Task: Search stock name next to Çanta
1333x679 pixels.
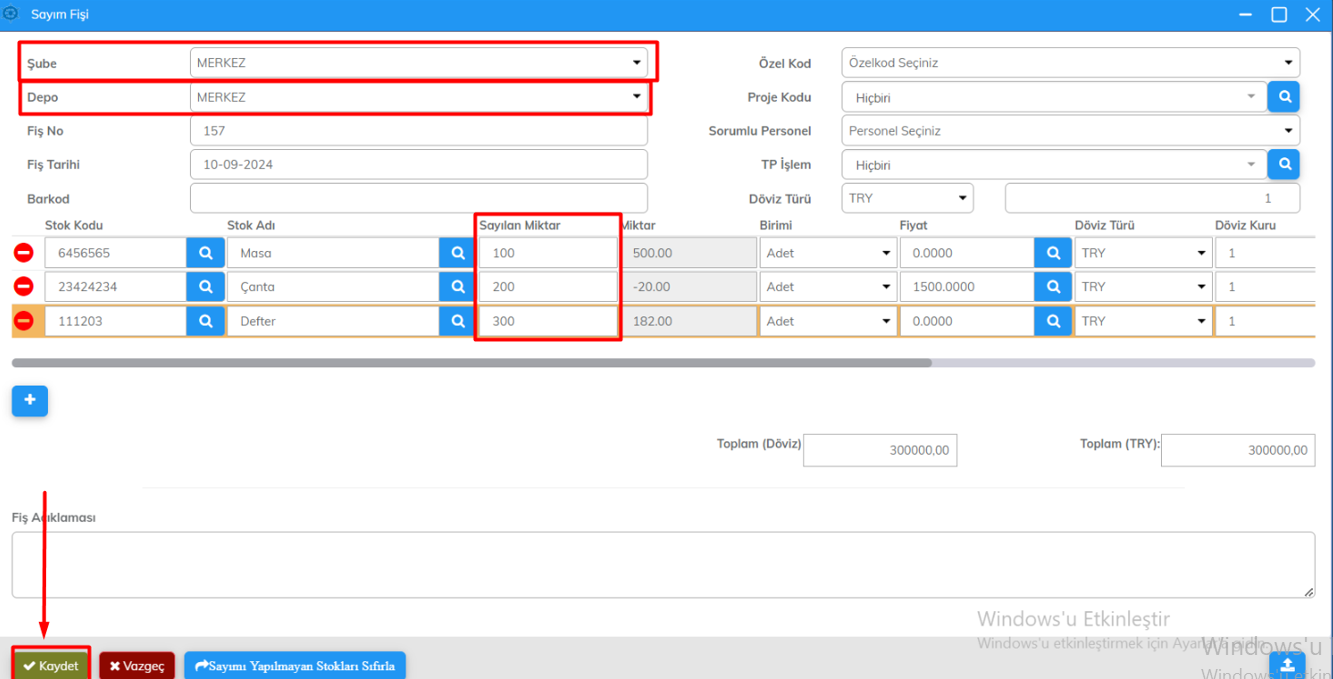Action: 457,287
